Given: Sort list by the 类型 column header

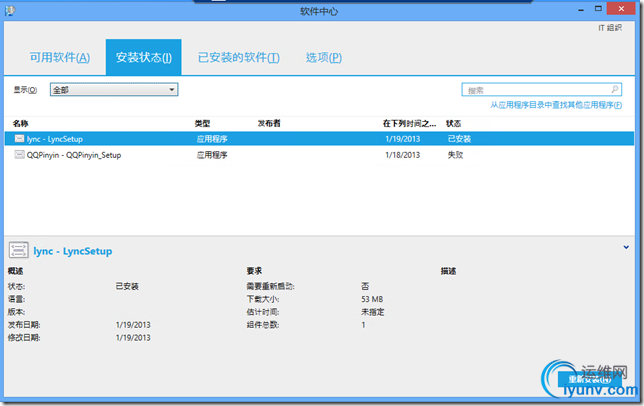Looking at the screenshot, I should click(202, 124).
